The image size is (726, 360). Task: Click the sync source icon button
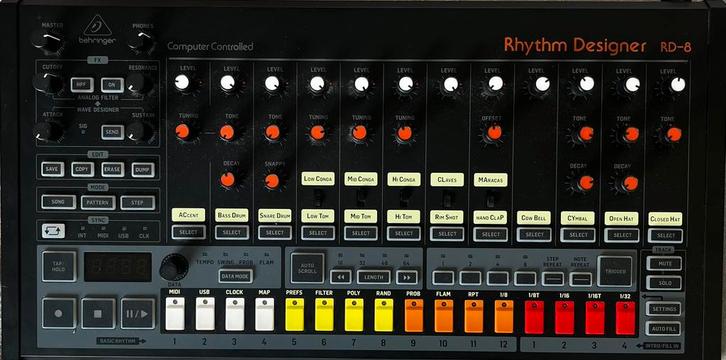pyautogui.click(x=53, y=230)
